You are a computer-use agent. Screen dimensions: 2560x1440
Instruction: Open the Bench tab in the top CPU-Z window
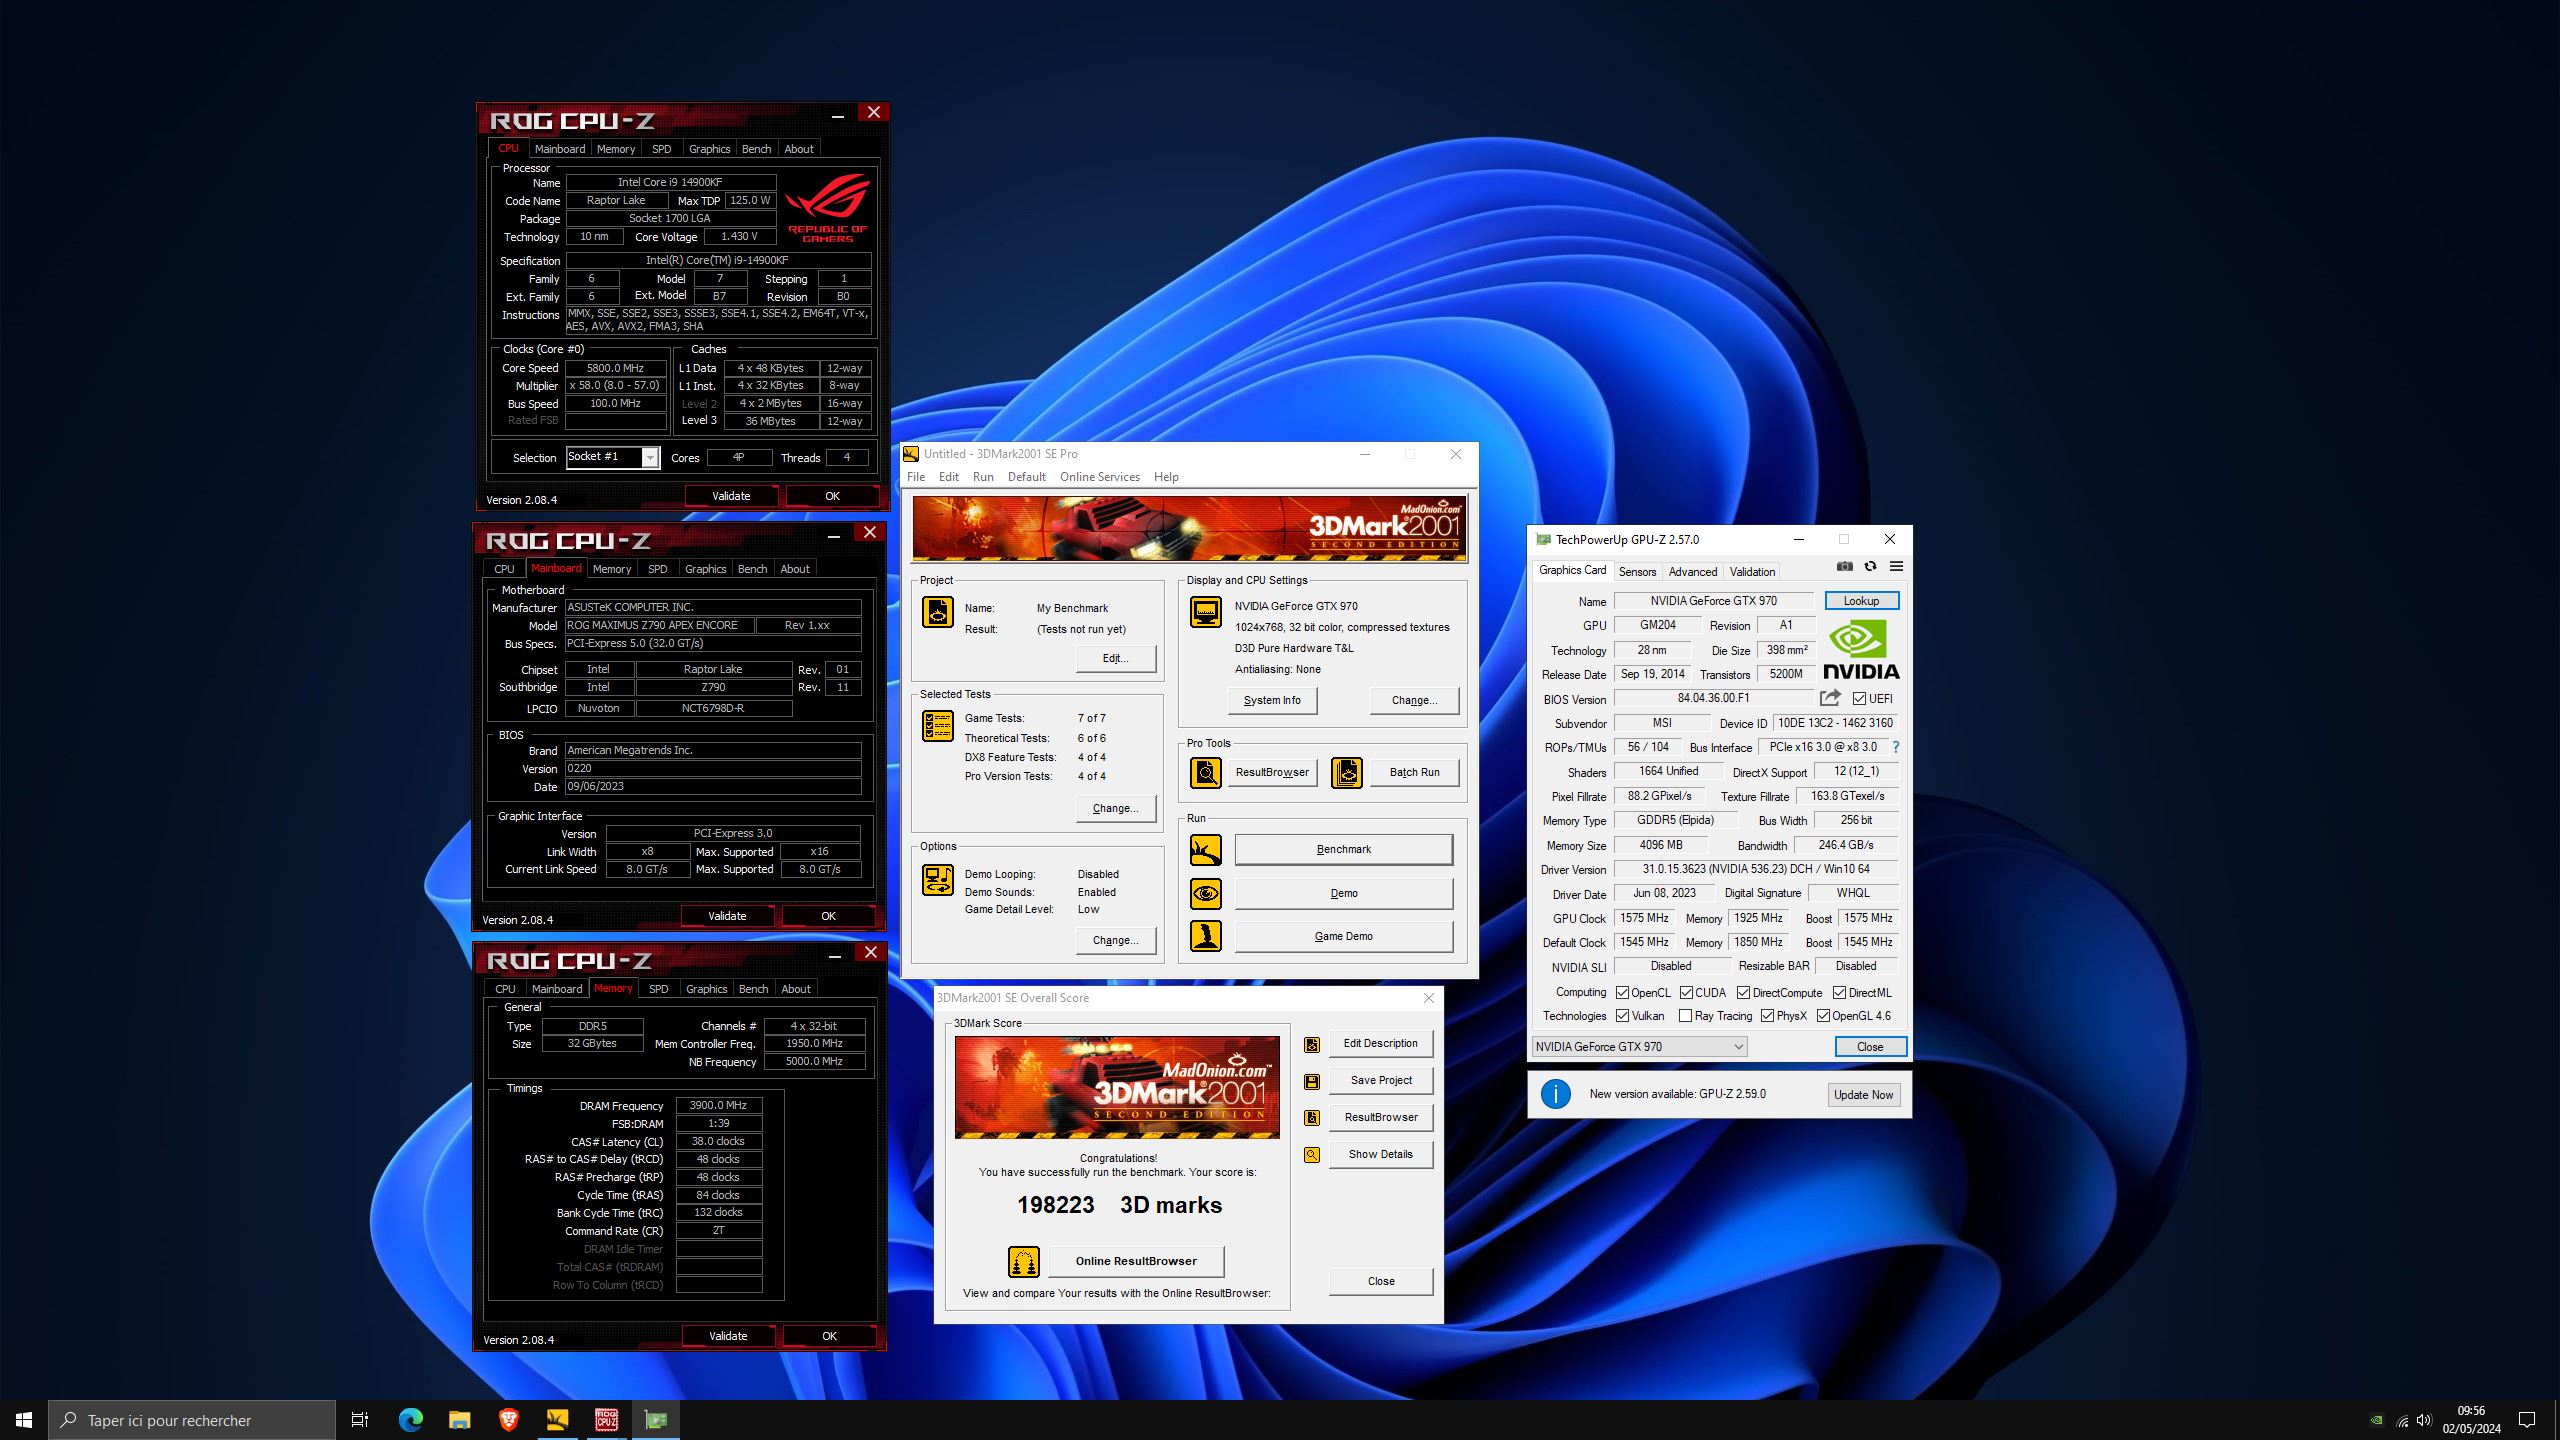[756, 149]
